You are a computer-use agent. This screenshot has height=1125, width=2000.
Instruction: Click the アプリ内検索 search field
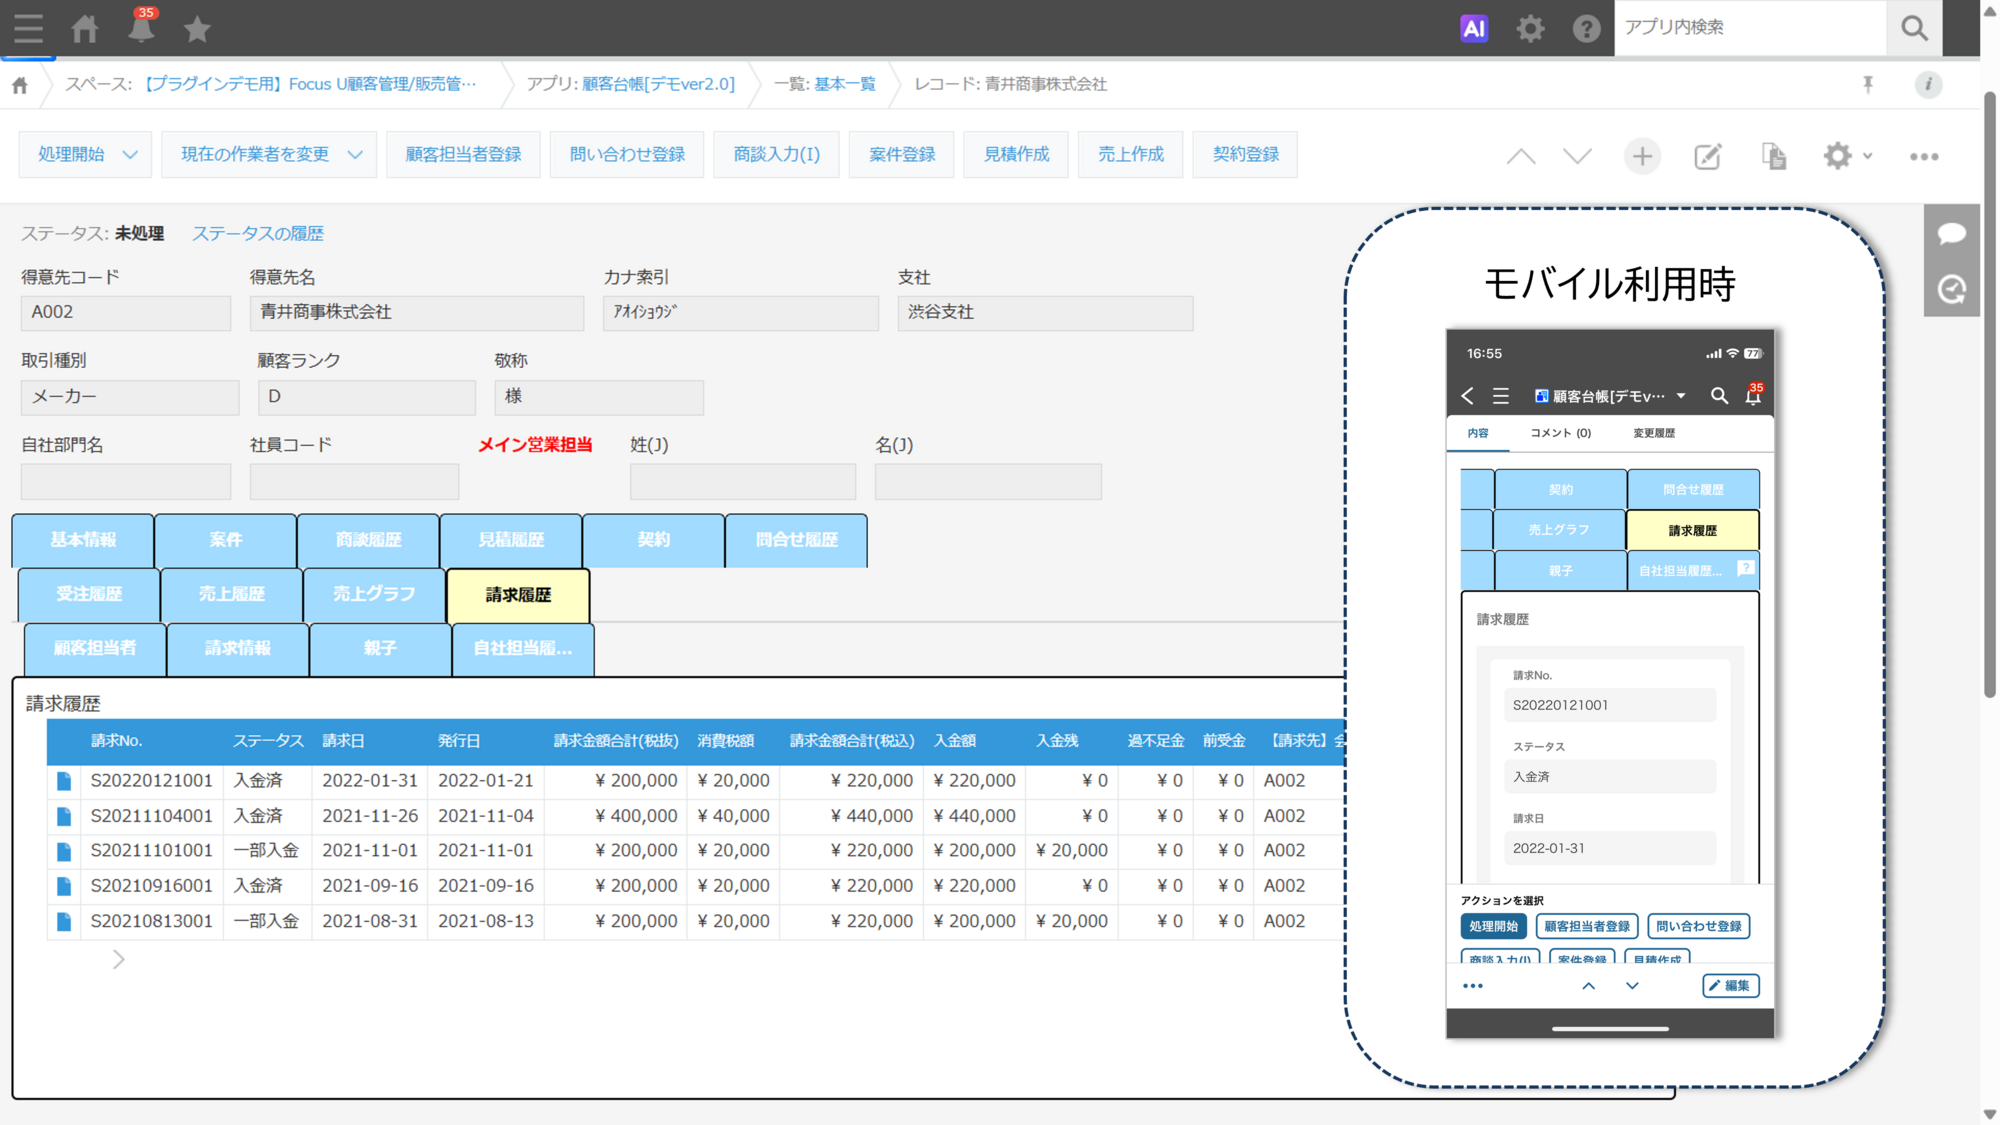tap(1750, 27)
